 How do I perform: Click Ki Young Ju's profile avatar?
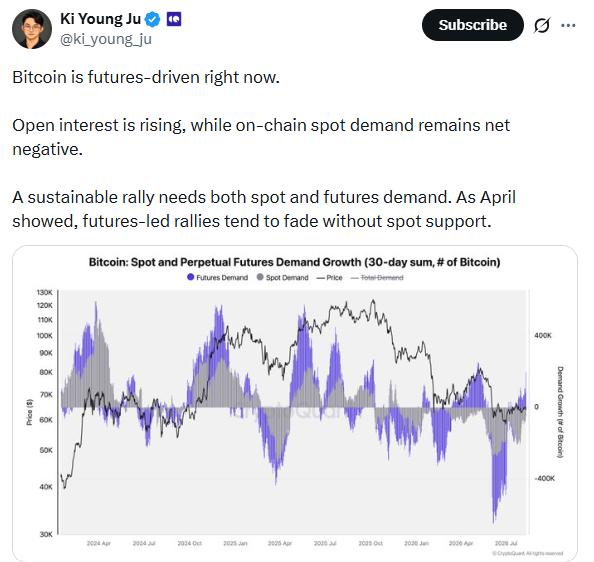[32, 29]
